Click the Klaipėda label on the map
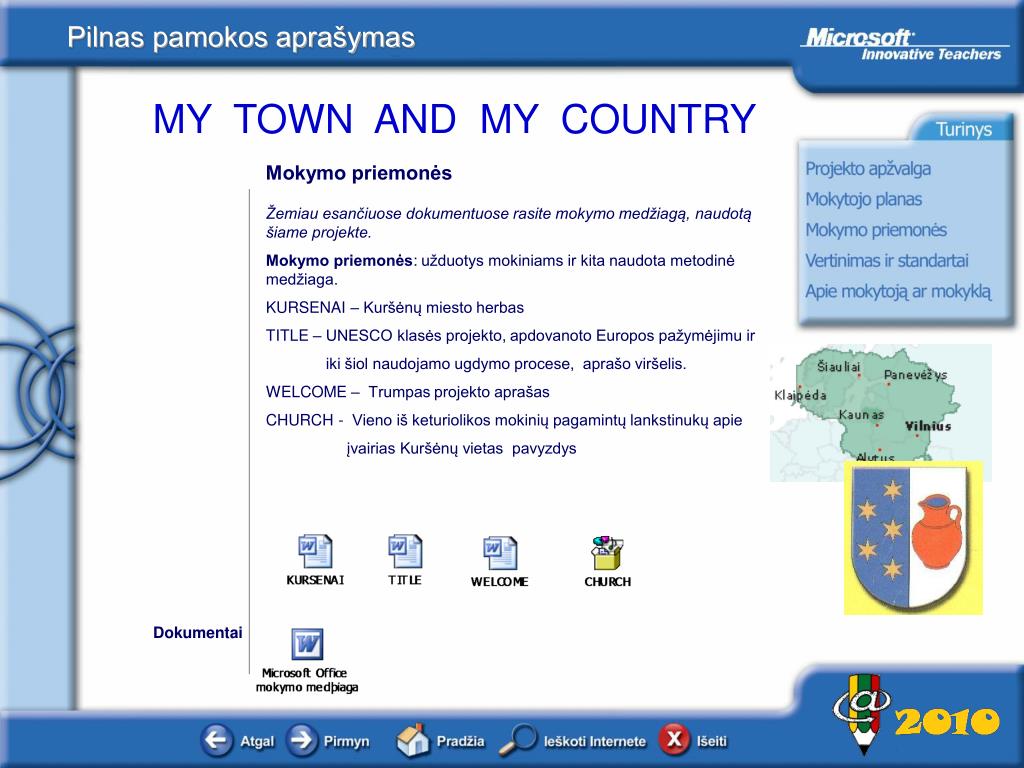The height and width of the screenshot is (768, 1024). (x=800, y=395)
